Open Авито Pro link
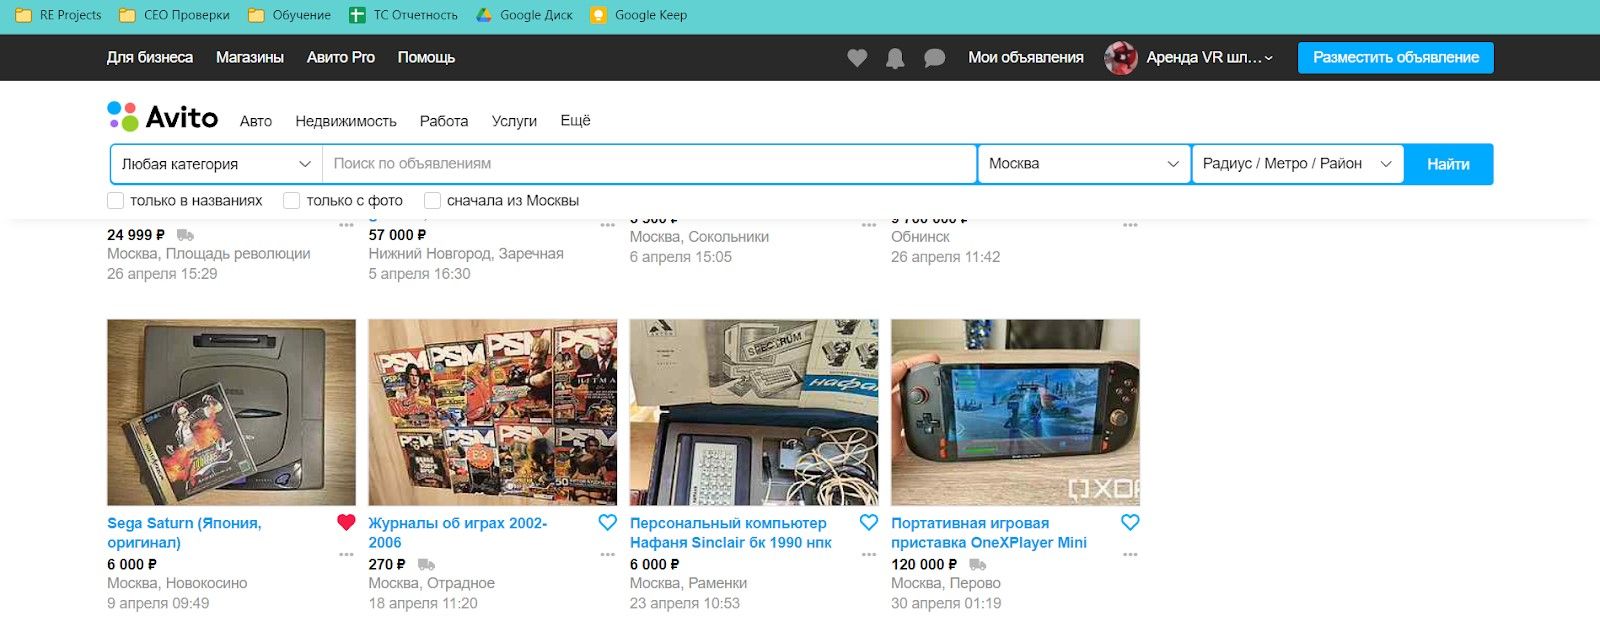The height and width of the screenshot is (643, 1600). click(x=341, y=58)
